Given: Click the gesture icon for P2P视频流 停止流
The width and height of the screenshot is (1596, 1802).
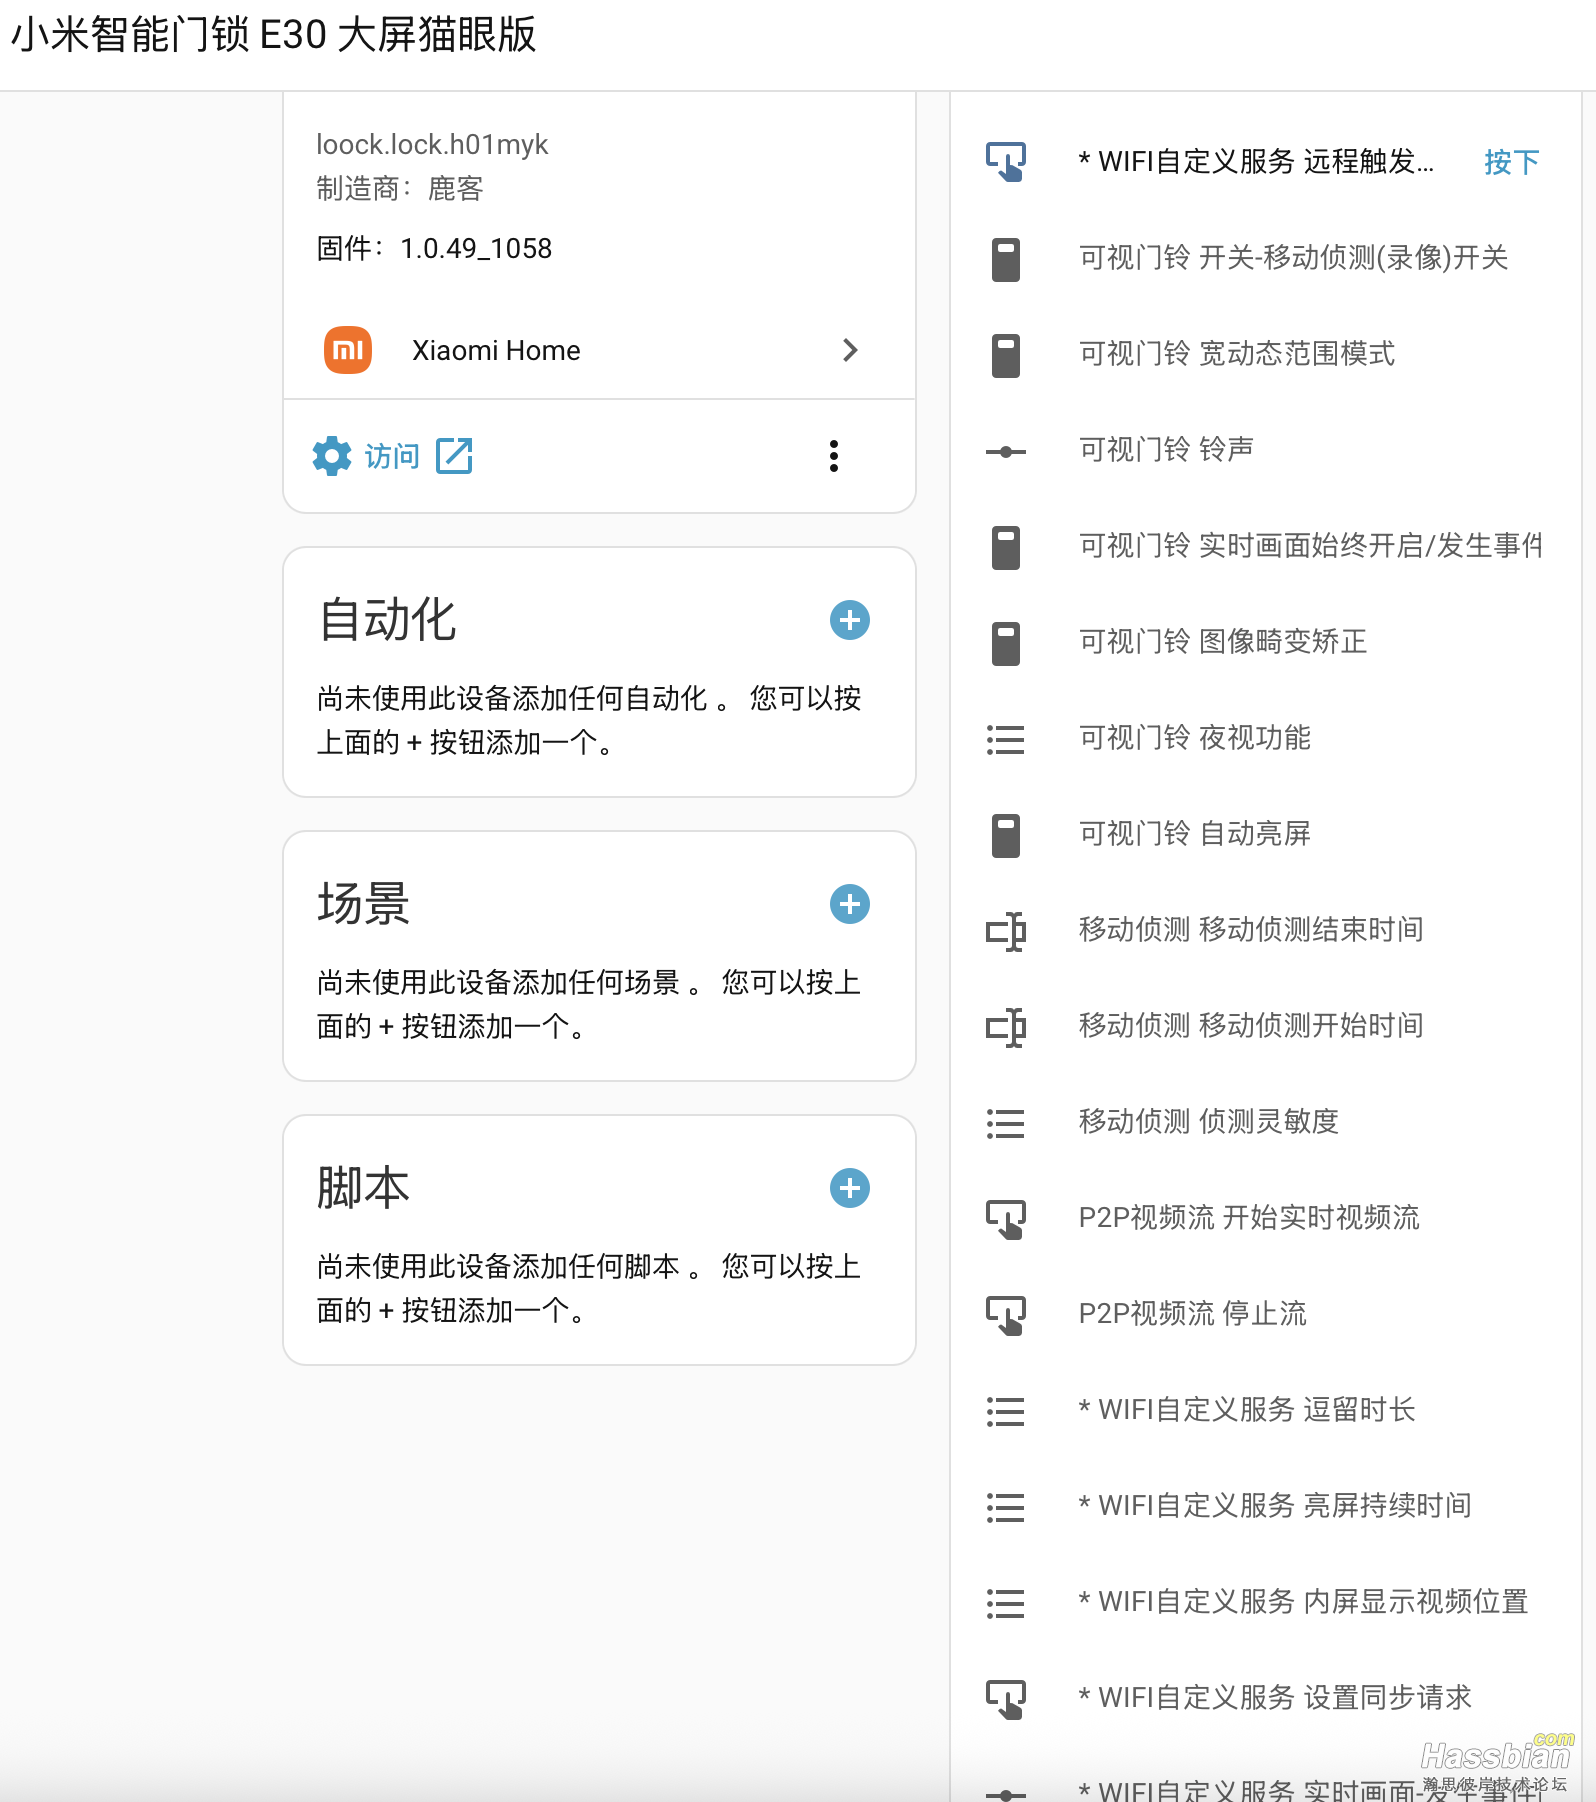Looking at the screenshot, I should tap(1006, 1315).
